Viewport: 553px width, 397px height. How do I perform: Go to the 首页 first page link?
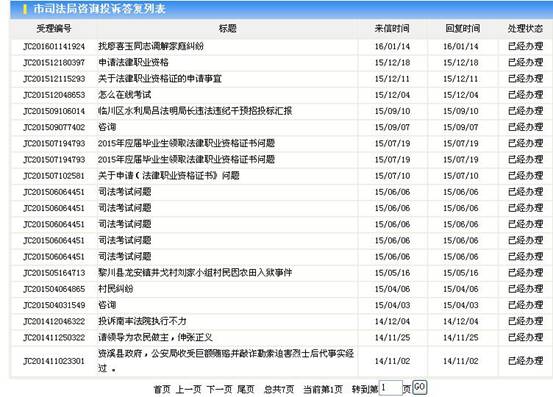(162, 389)
